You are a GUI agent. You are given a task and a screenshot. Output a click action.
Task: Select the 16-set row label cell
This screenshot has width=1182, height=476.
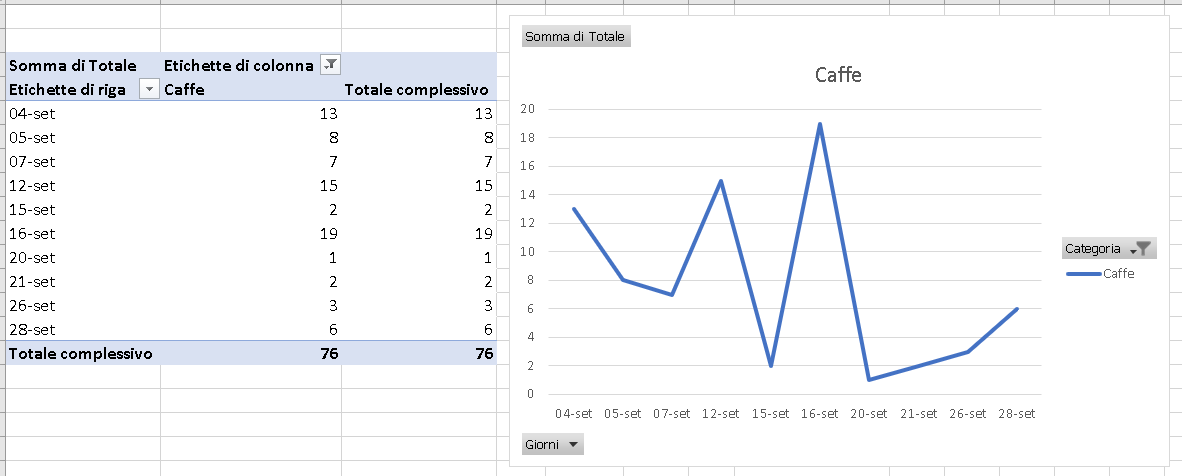pos(83,233)
